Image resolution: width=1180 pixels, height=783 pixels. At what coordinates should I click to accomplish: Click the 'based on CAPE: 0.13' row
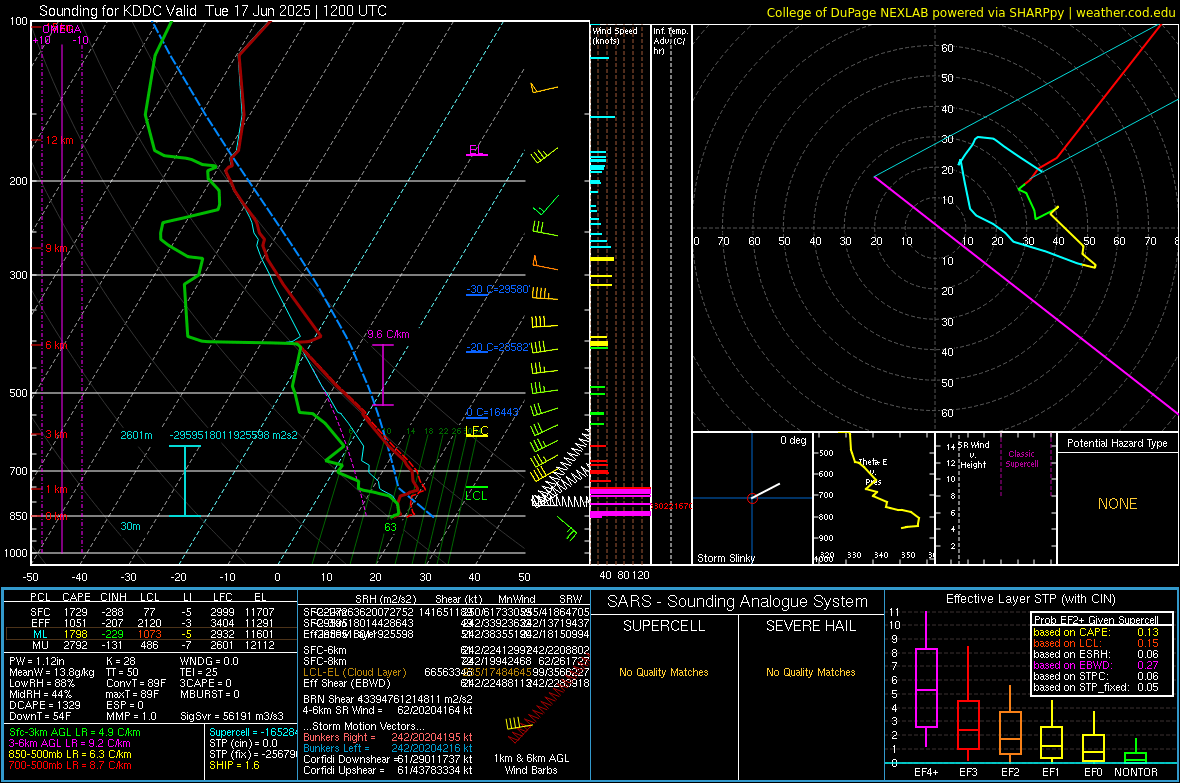(1096, 632)
